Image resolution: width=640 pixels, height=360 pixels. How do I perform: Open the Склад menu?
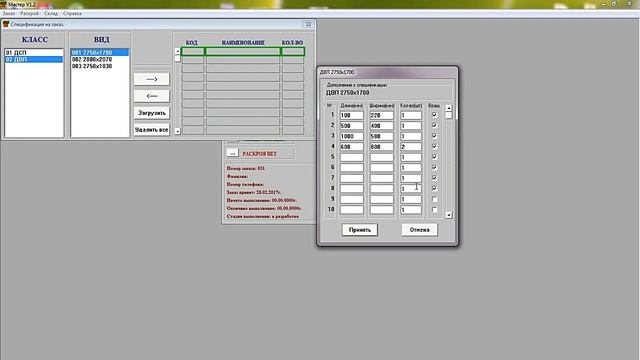(x=51, y=13)
